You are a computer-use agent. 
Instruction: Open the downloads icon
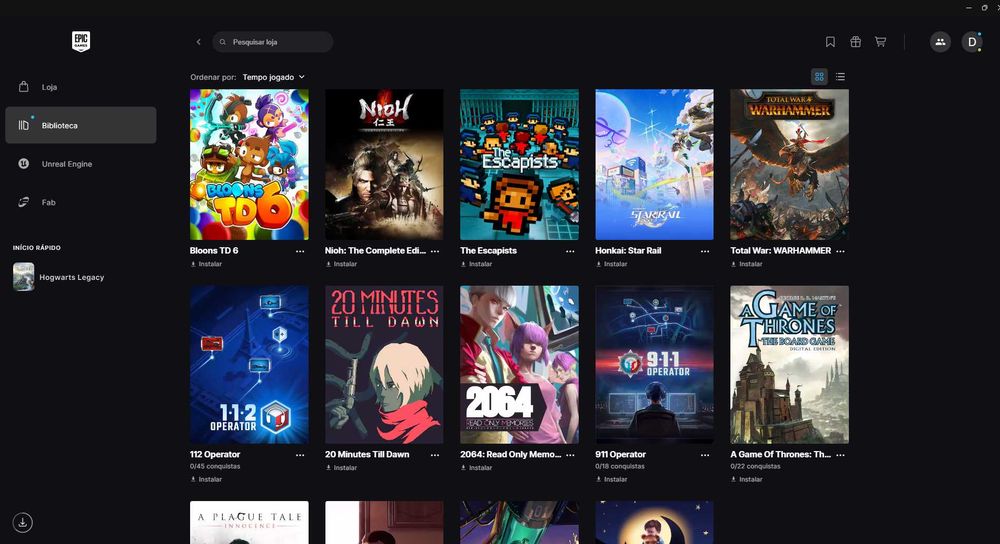pos(23,522)
